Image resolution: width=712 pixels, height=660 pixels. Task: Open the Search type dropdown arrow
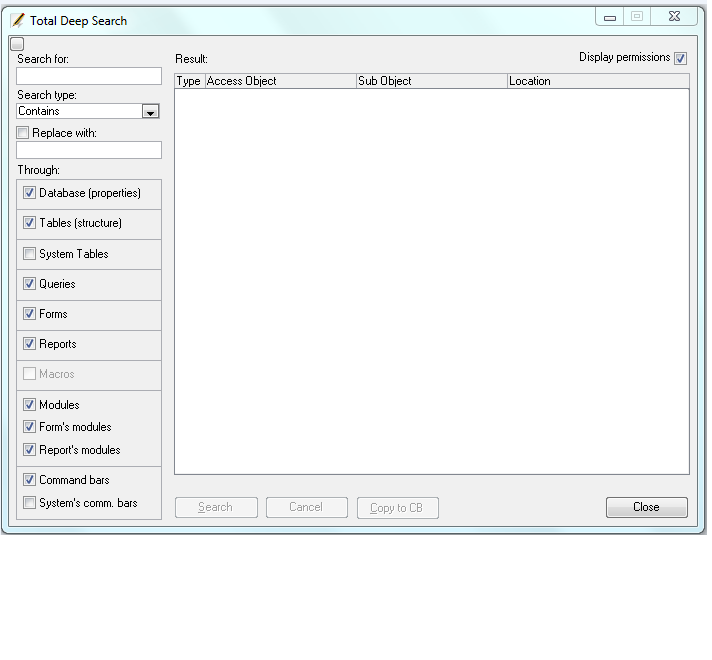pyautogui.click(x=150, y=111)
